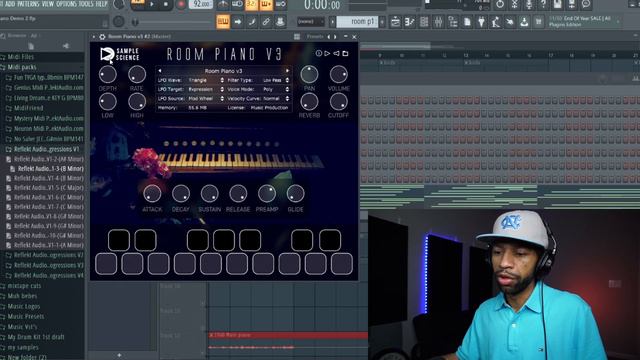Image resolution: width=640 pixels, height=360 pixels.
Task: Click the ATTACK knob in Room Piano
Action: pos(152,193)
